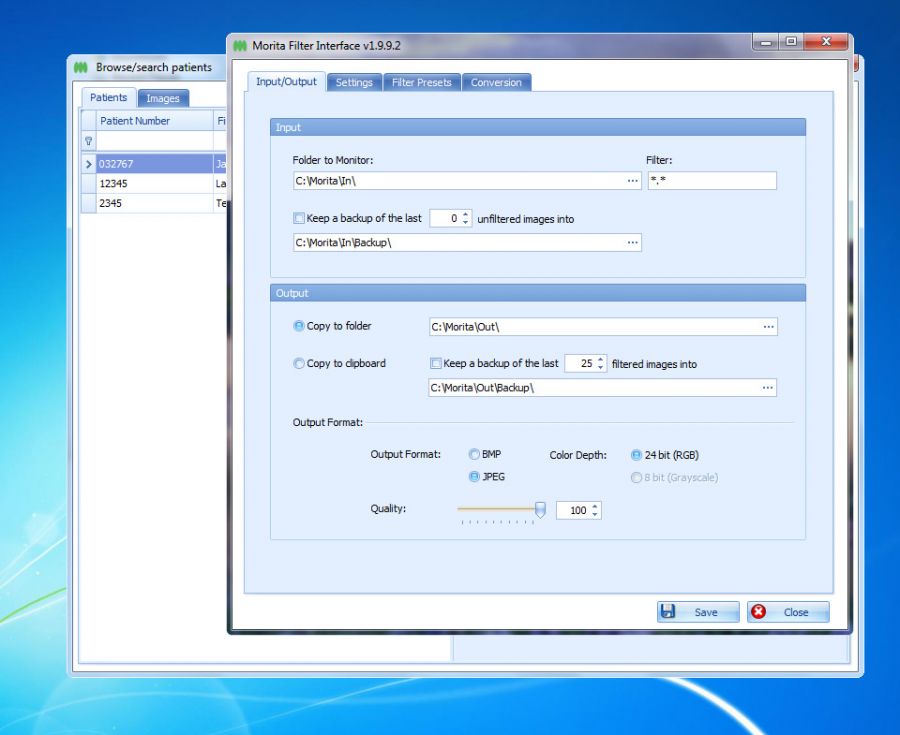The image size is (900, 735).
Task: Save the filter interface settings
Action: (698, 612)
